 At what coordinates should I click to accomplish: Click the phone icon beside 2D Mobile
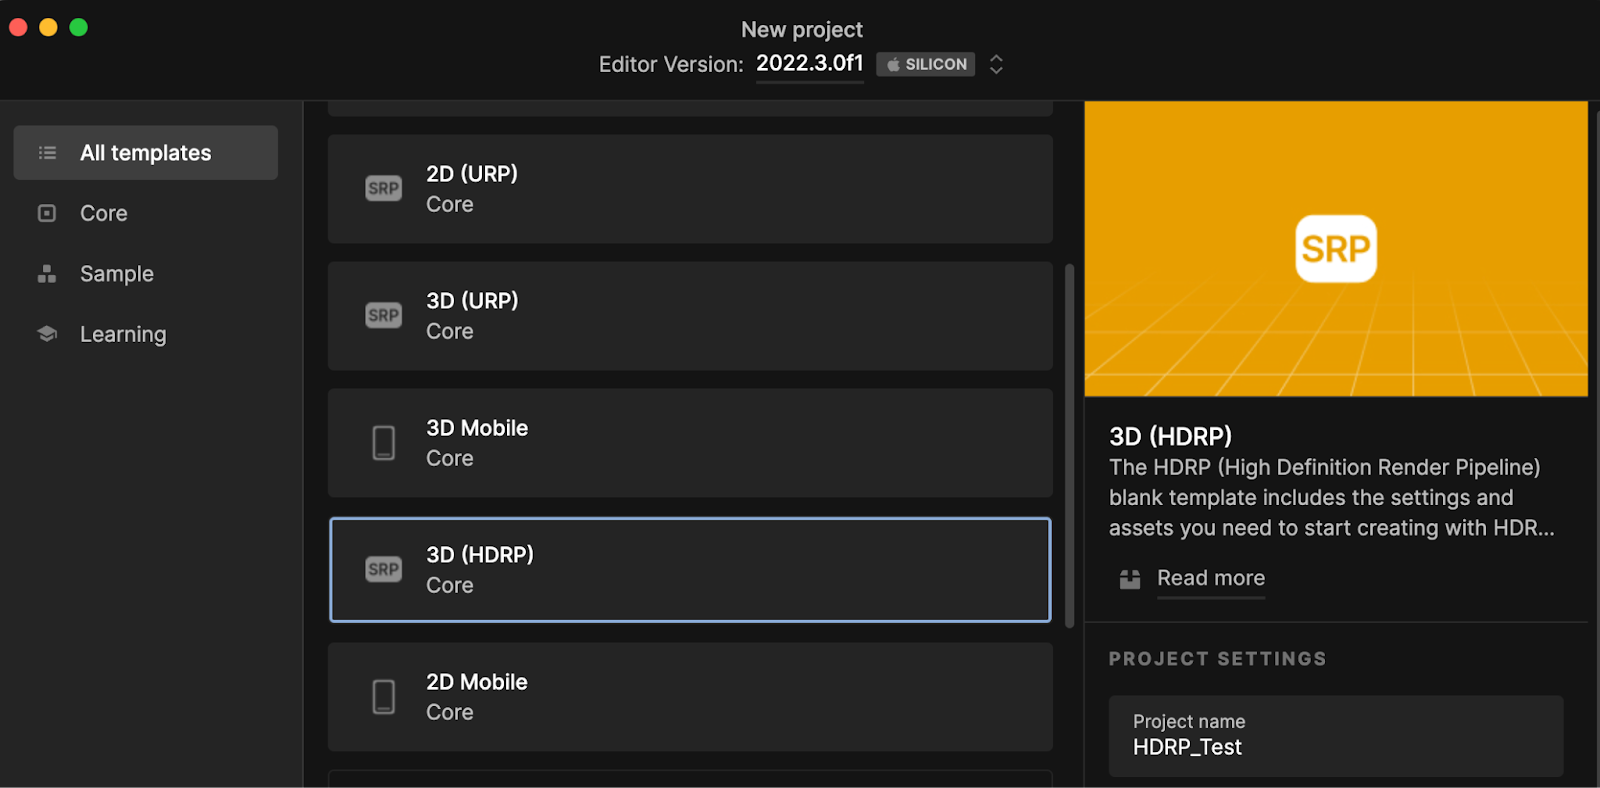(x=383, y=697)
